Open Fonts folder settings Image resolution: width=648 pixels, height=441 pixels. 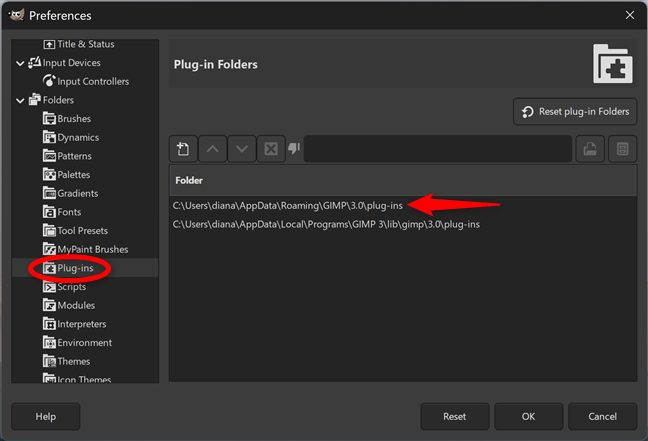coord(62,212)
